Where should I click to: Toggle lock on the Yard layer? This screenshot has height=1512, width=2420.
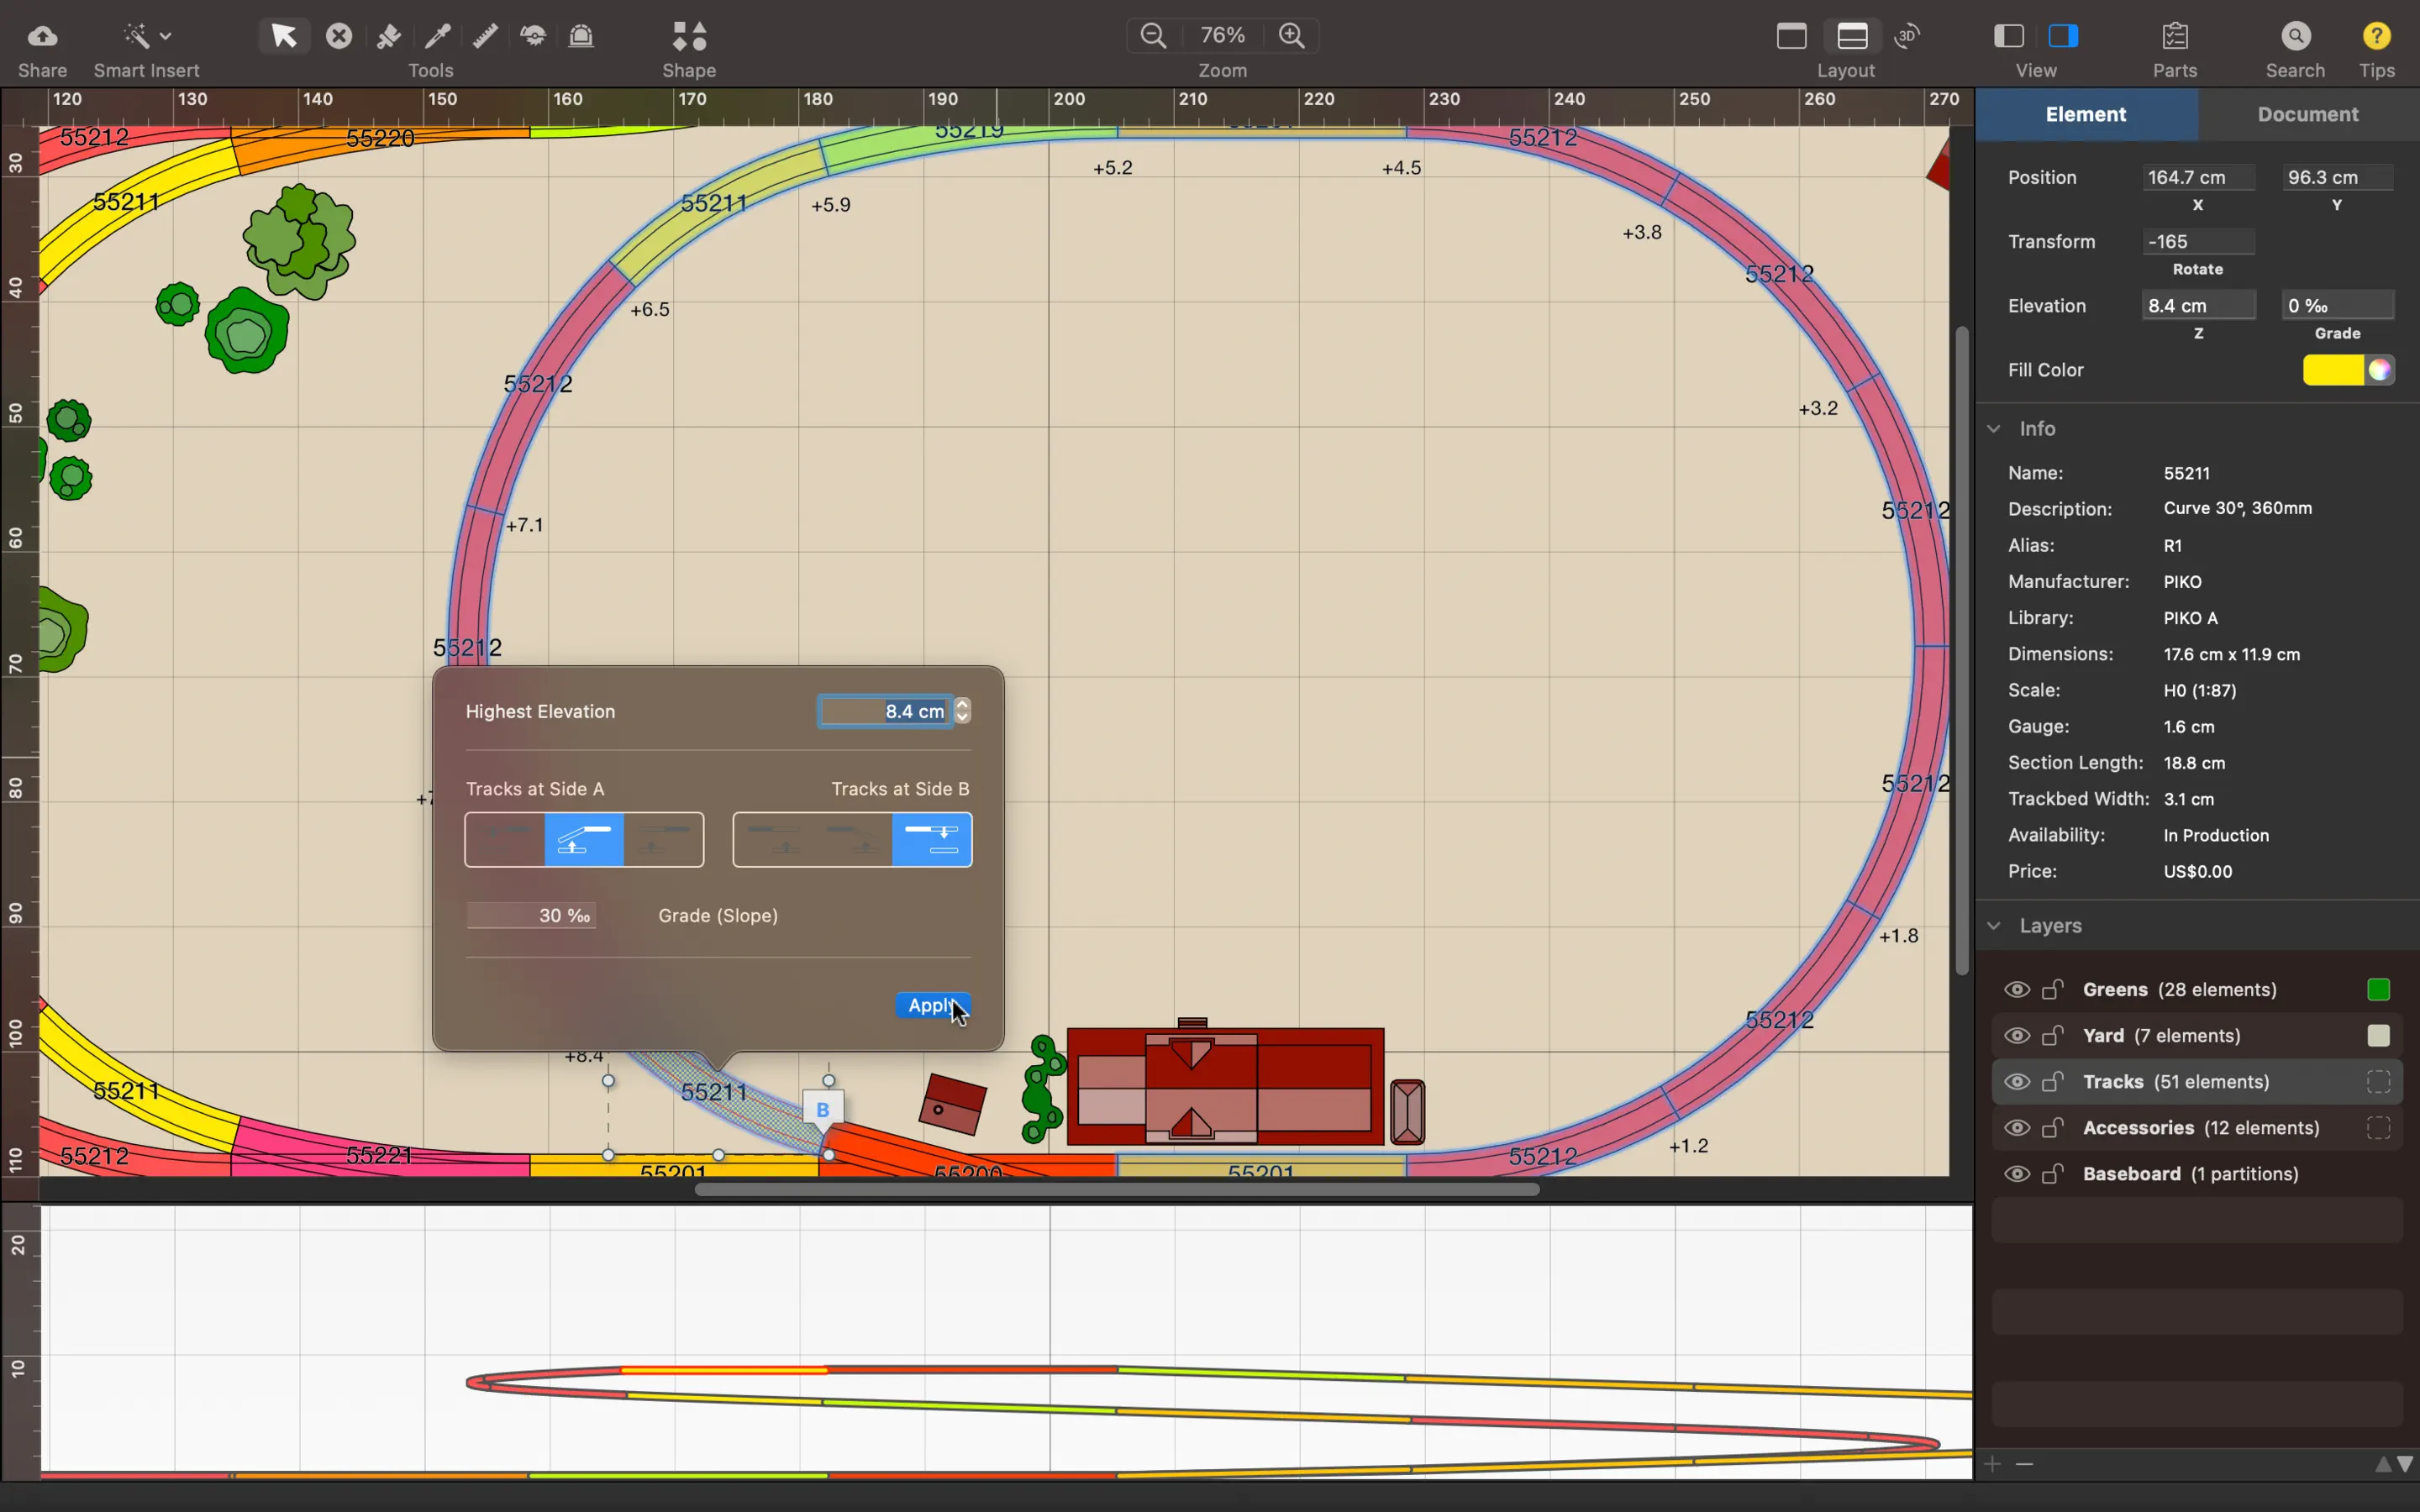click(2052, 1036)
